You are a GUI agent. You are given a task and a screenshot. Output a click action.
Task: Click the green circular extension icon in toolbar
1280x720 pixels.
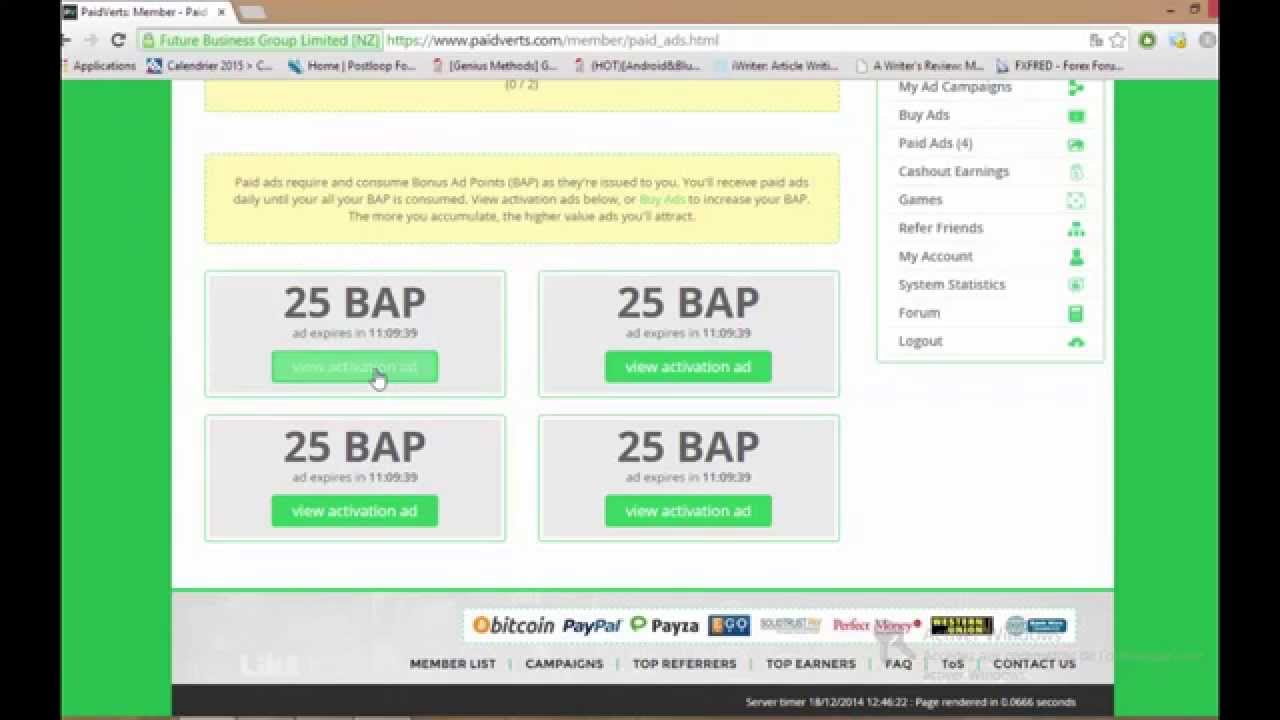click(x=1148, y=40)
